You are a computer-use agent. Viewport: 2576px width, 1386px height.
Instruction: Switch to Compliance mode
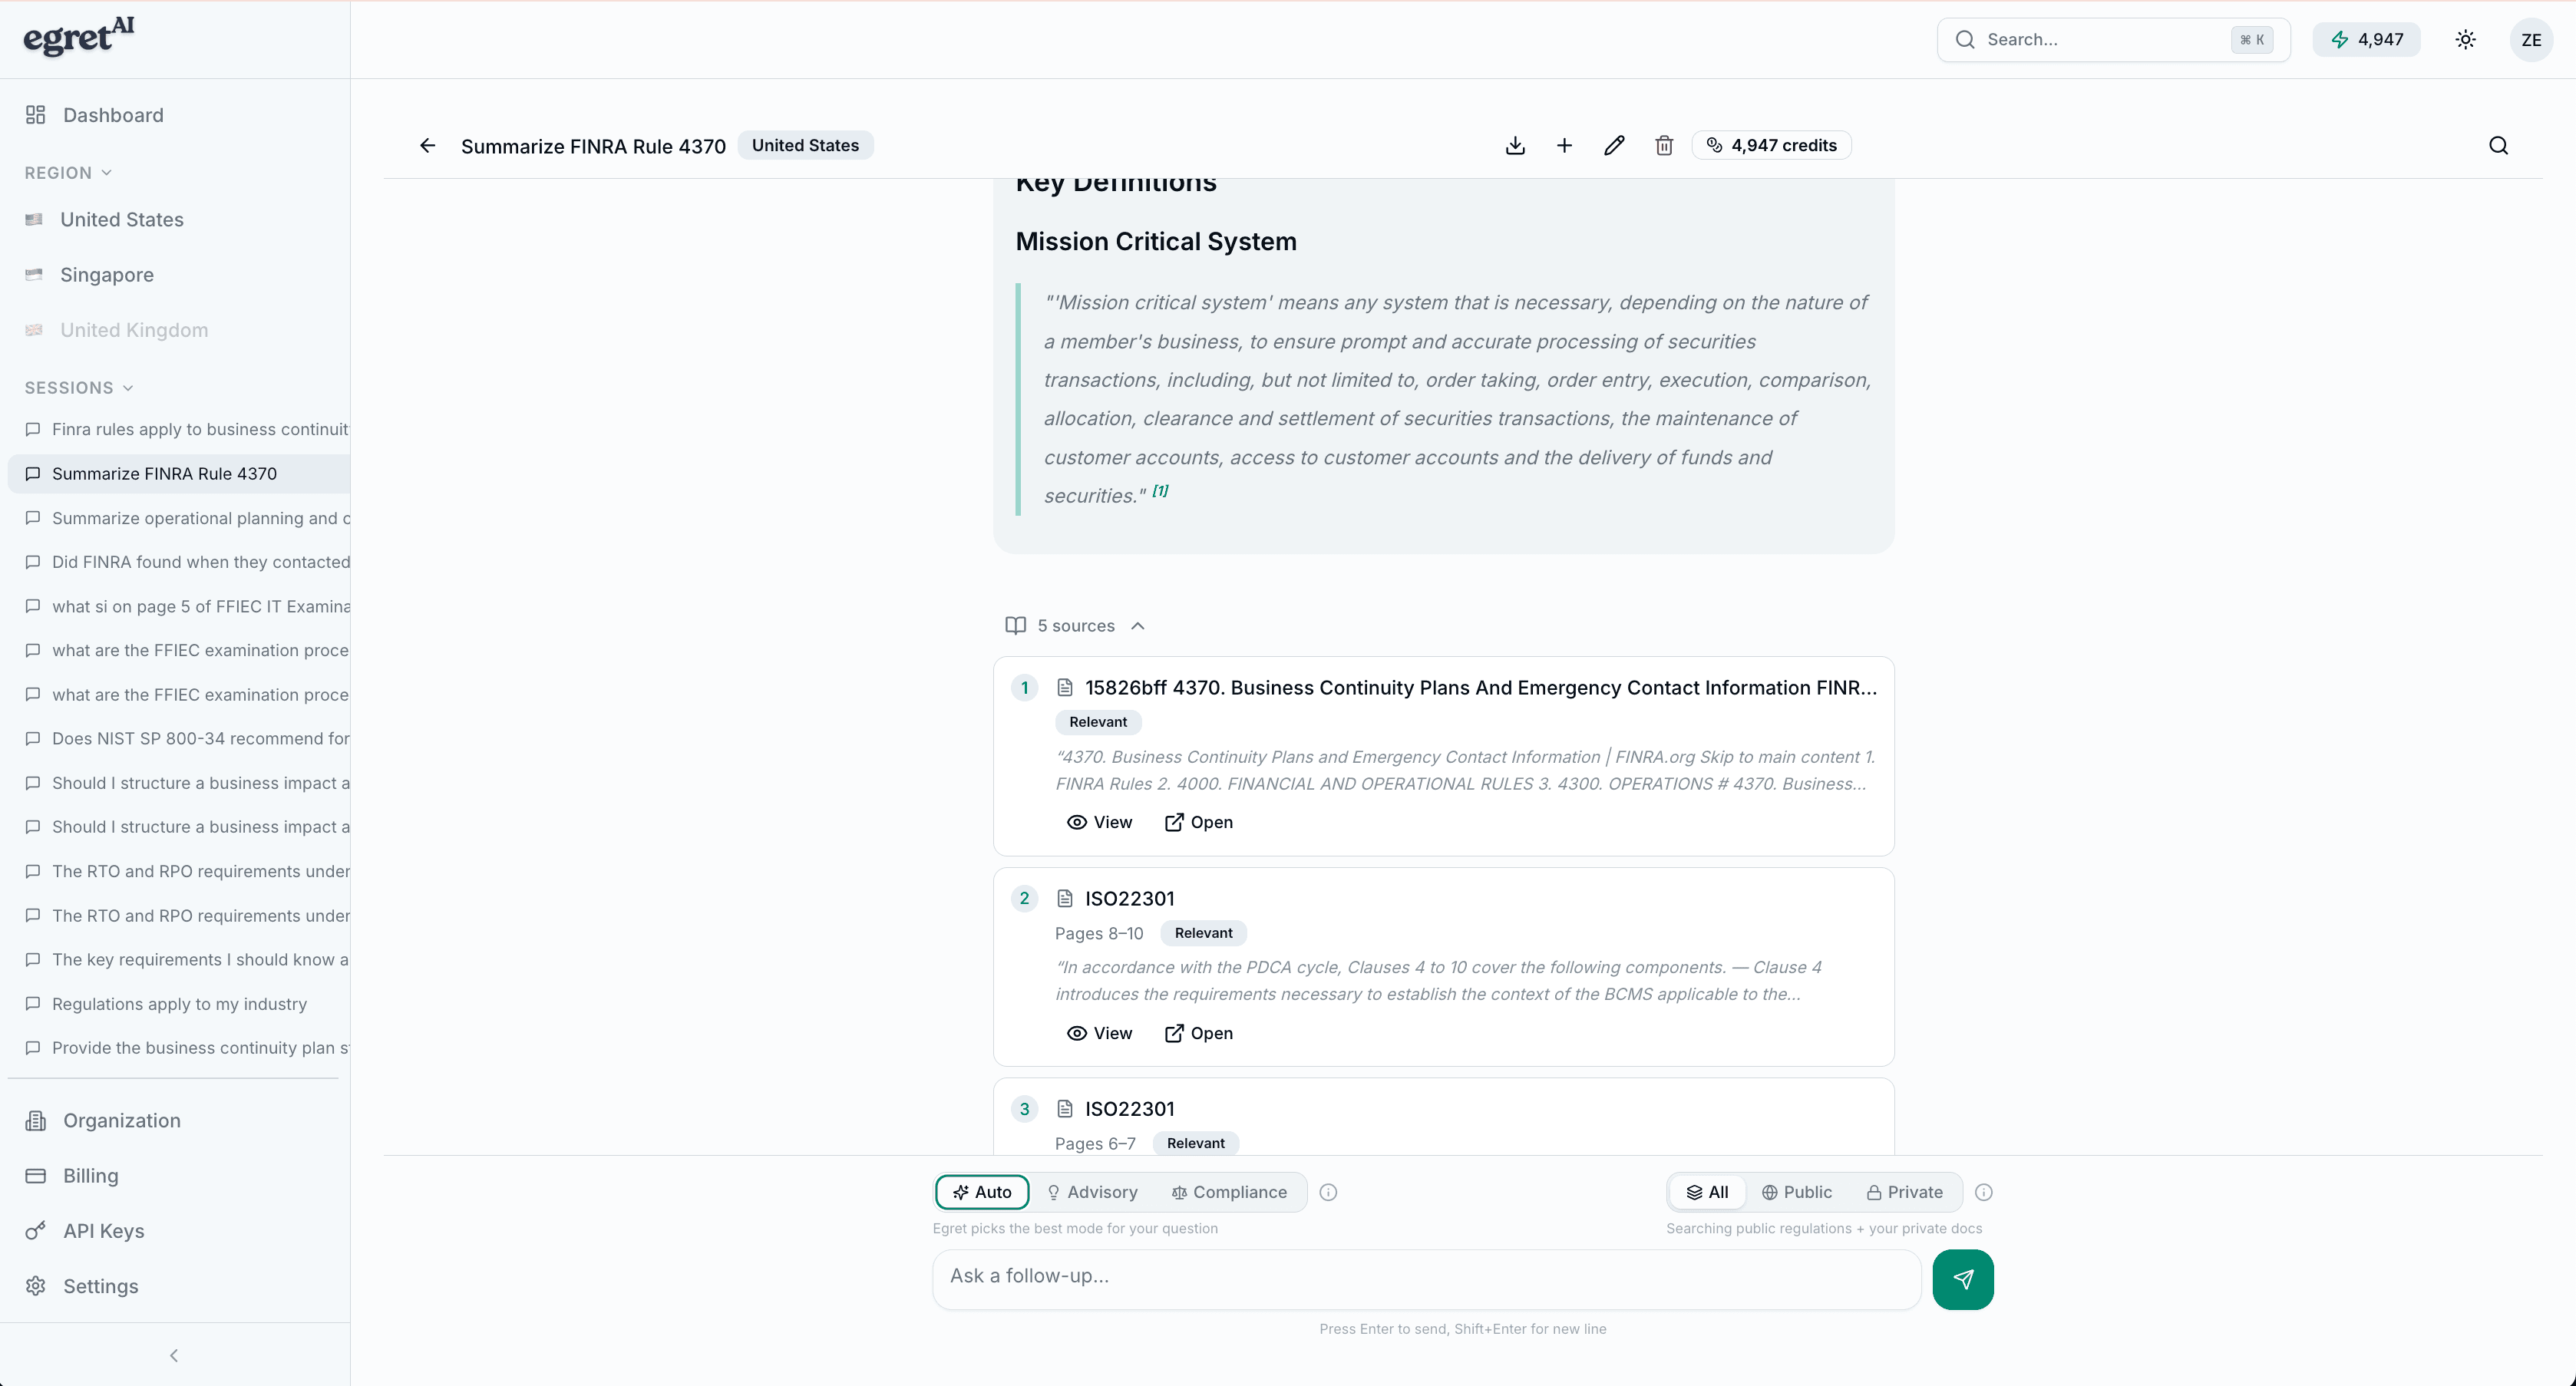pos(1229,1192)
